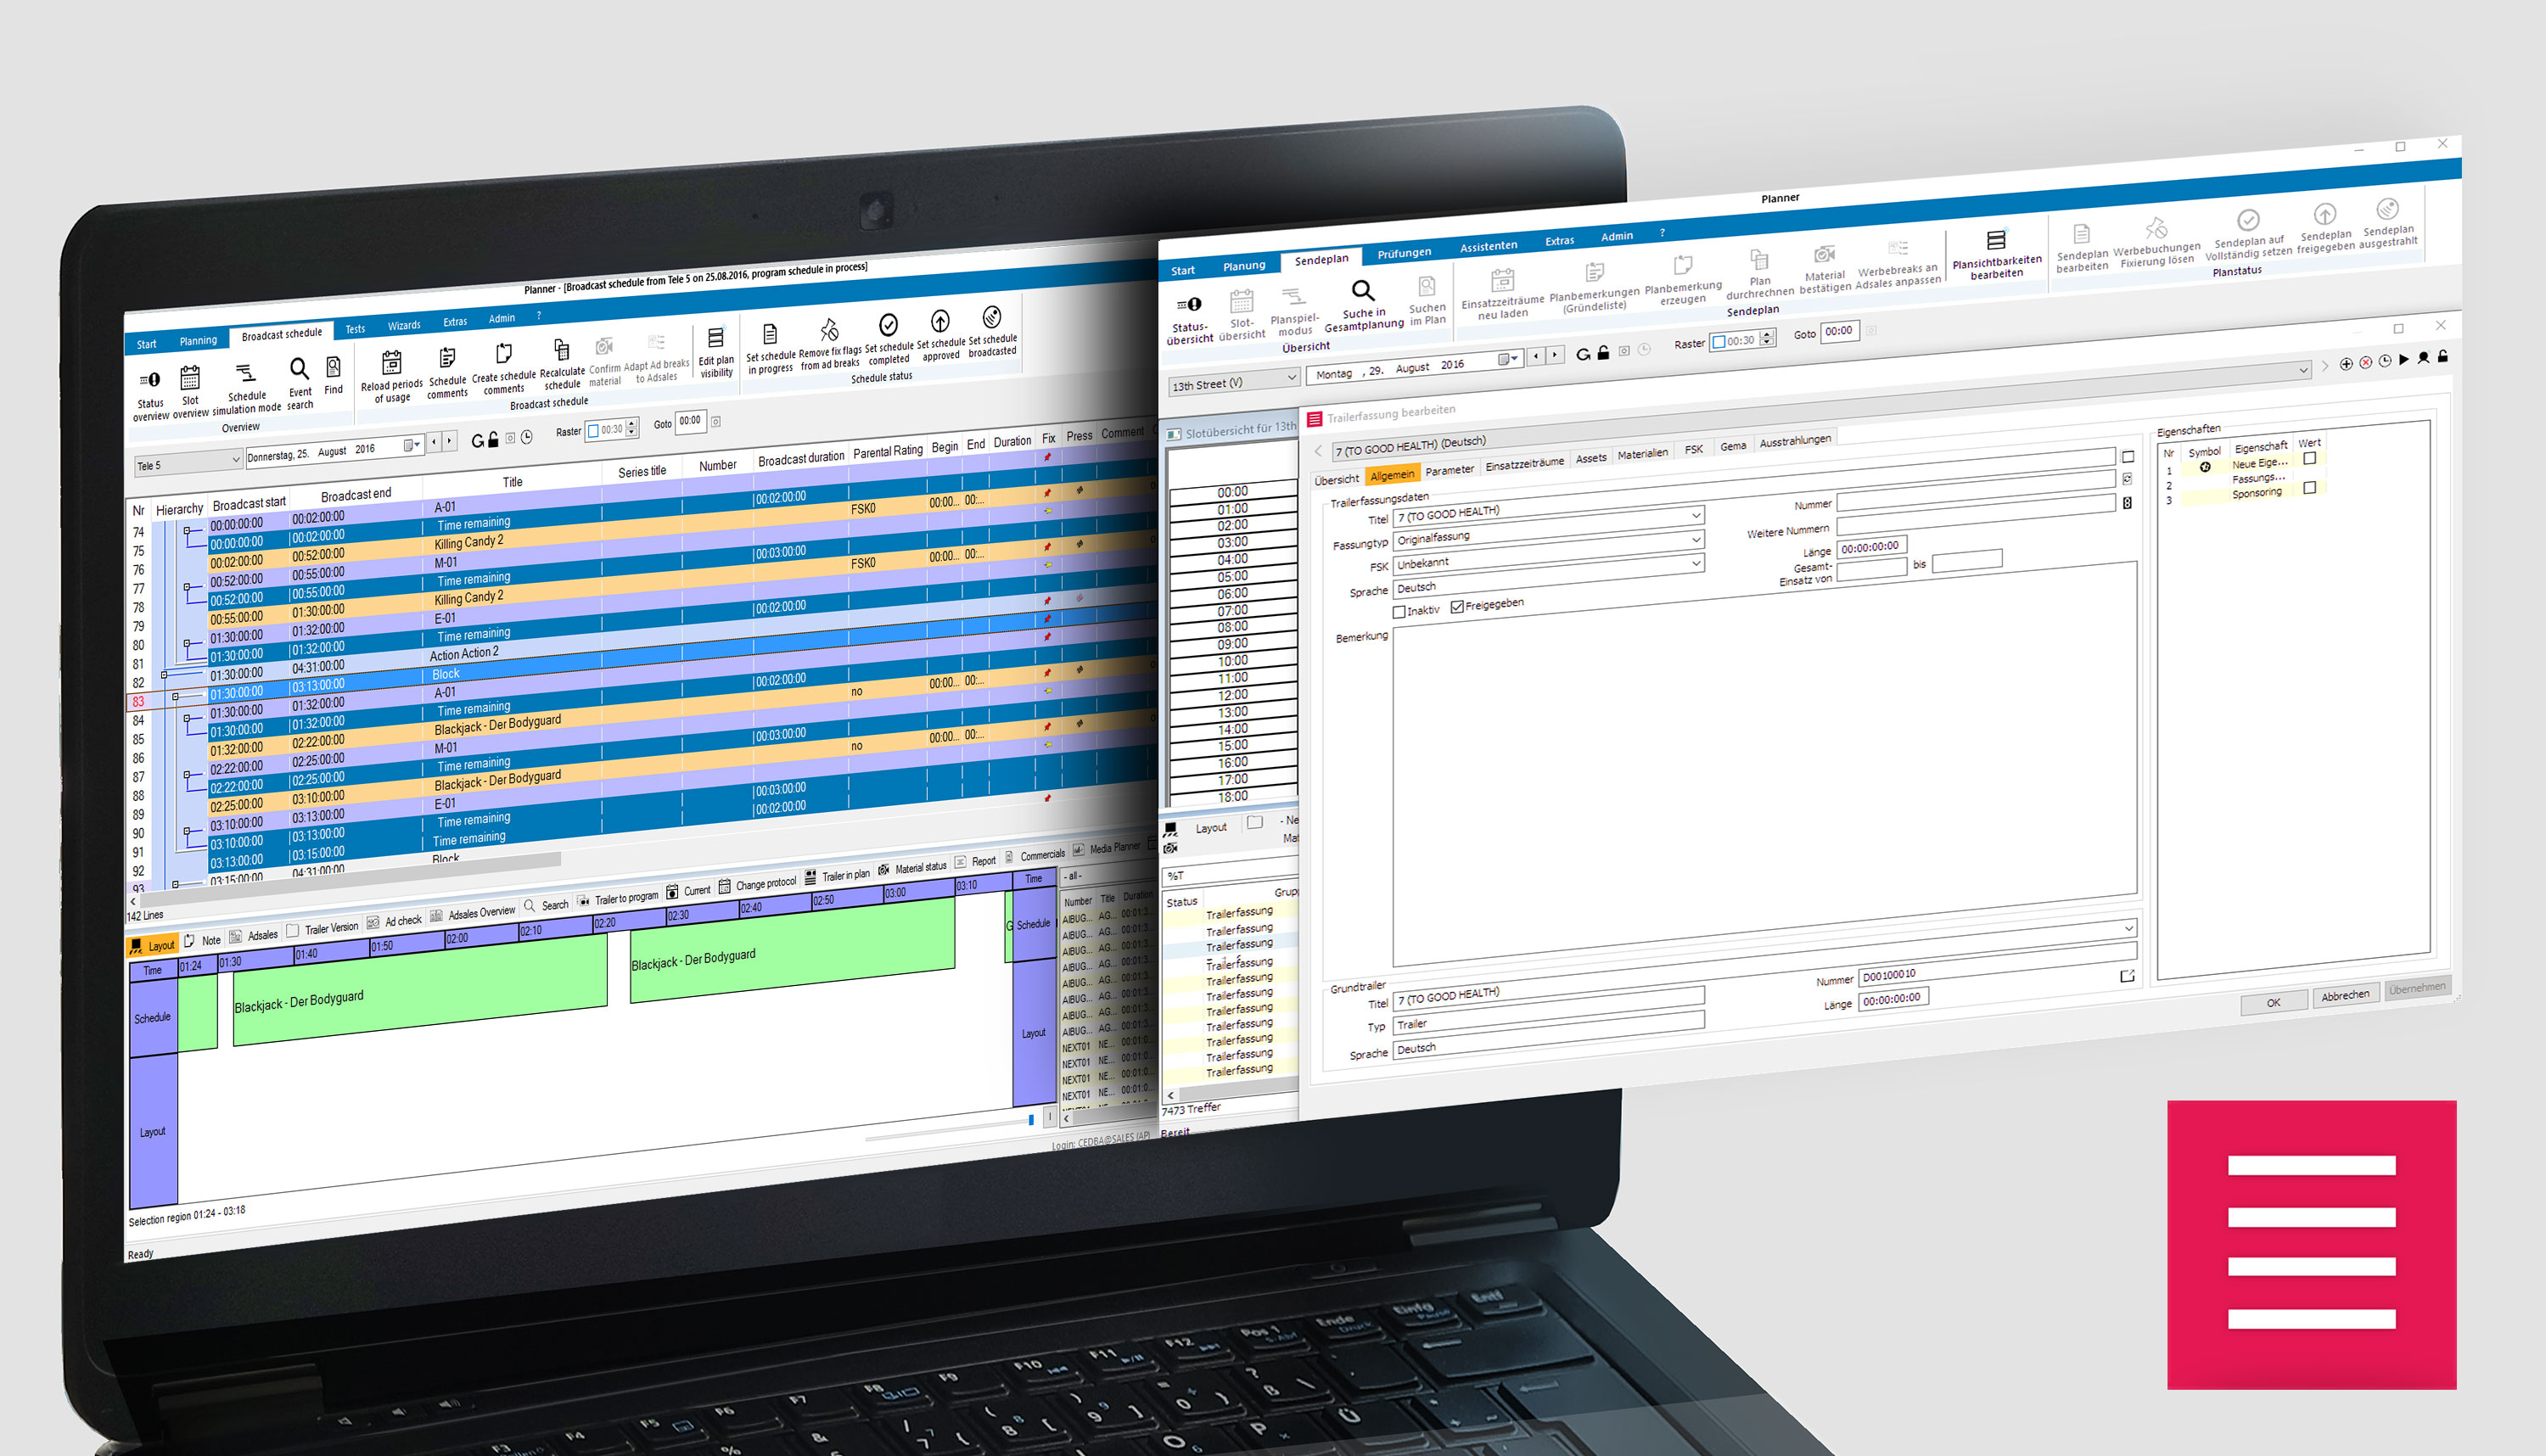This screenshot has width=2546, height=1456.
Task: Click the red circled X delete icon
Action: point(2366,362)
